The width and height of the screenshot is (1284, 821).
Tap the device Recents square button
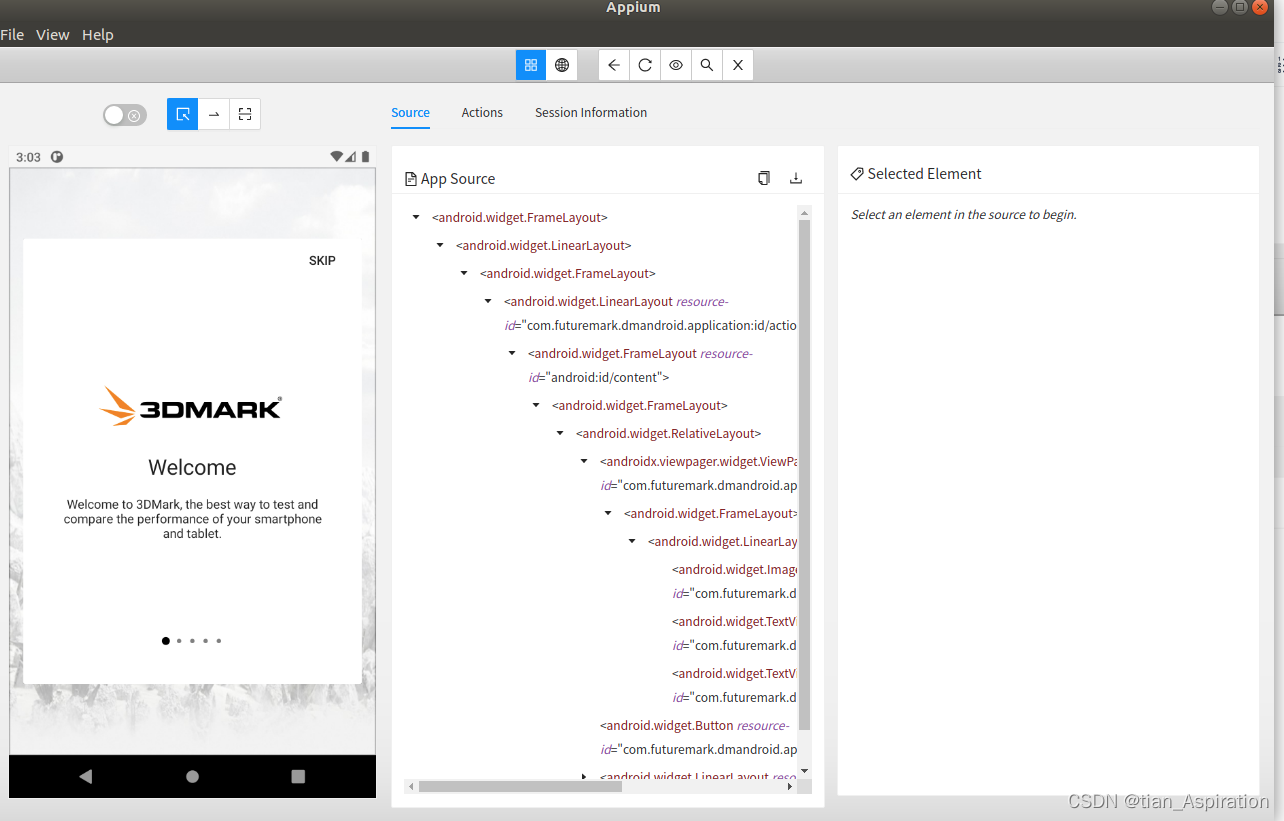298,776
